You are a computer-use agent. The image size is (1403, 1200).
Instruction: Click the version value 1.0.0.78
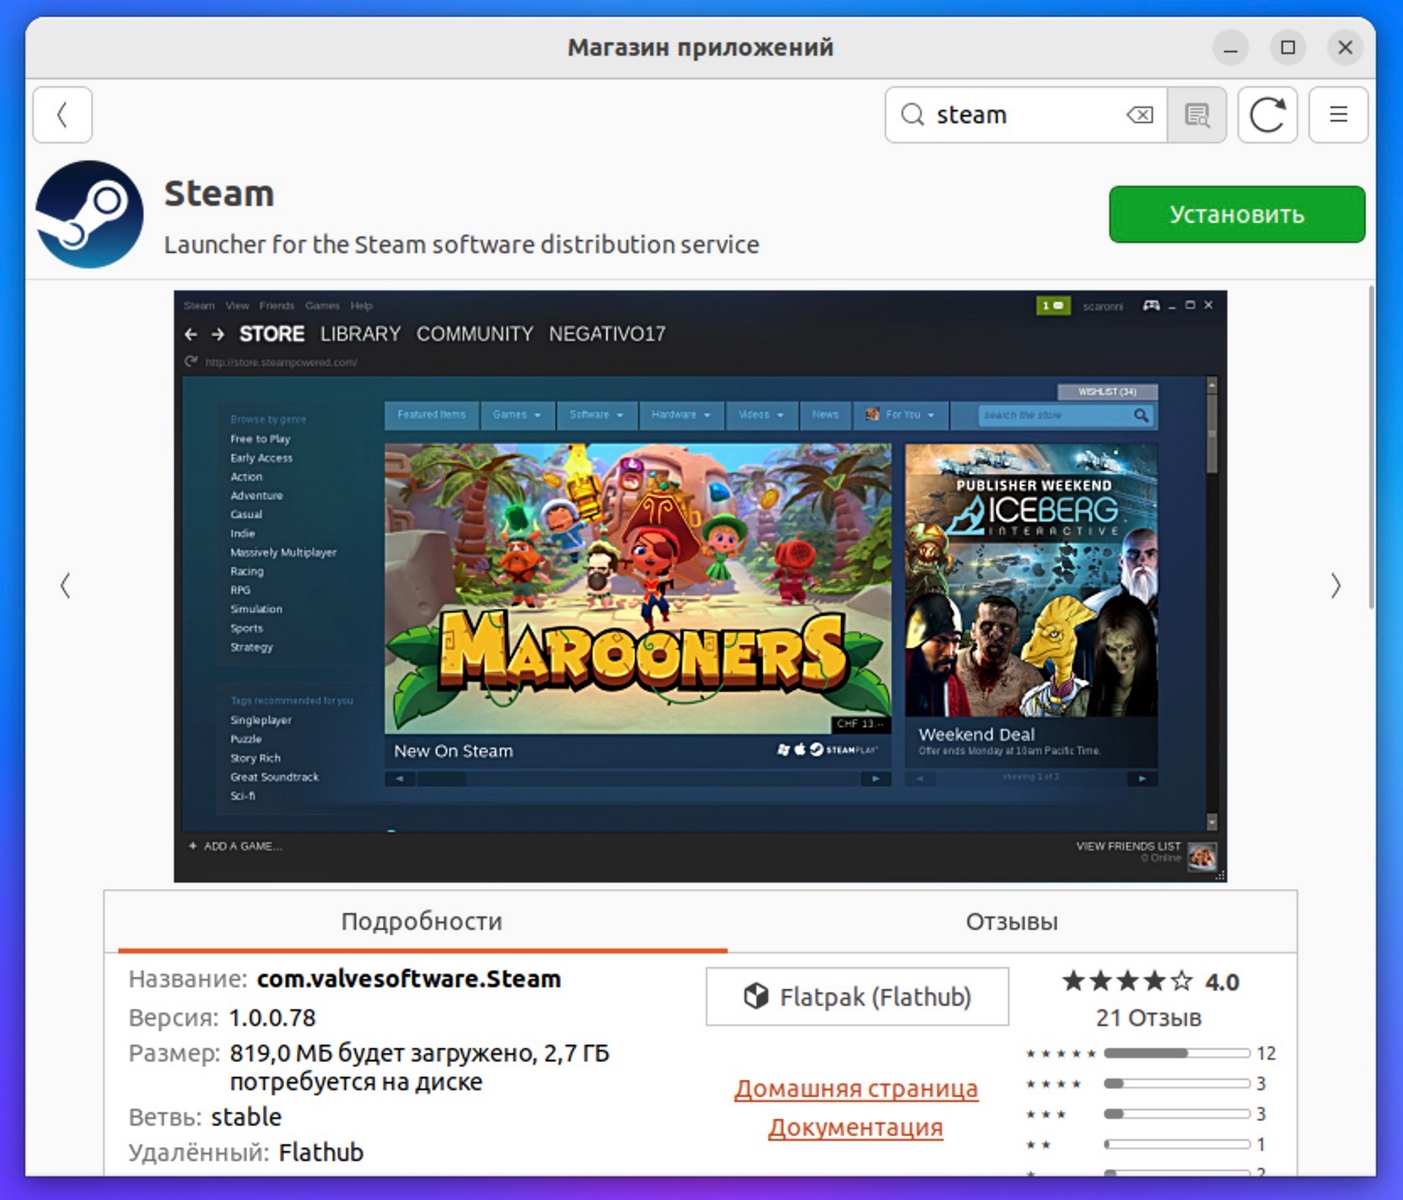pyautogui.click(x=272, y=1018)
